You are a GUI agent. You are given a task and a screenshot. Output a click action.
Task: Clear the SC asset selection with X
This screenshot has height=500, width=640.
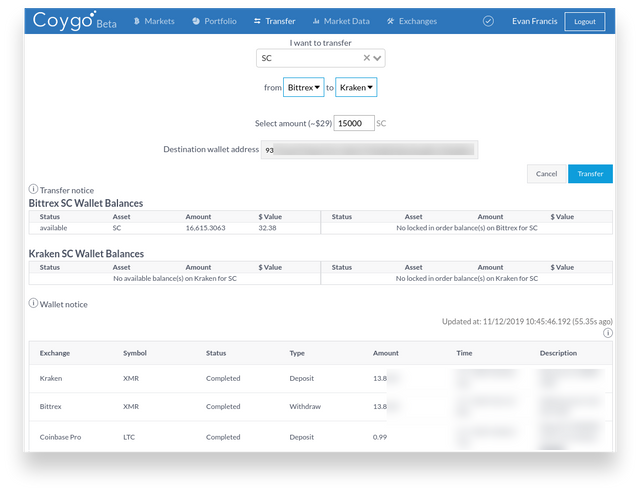(x=367, y=58)
